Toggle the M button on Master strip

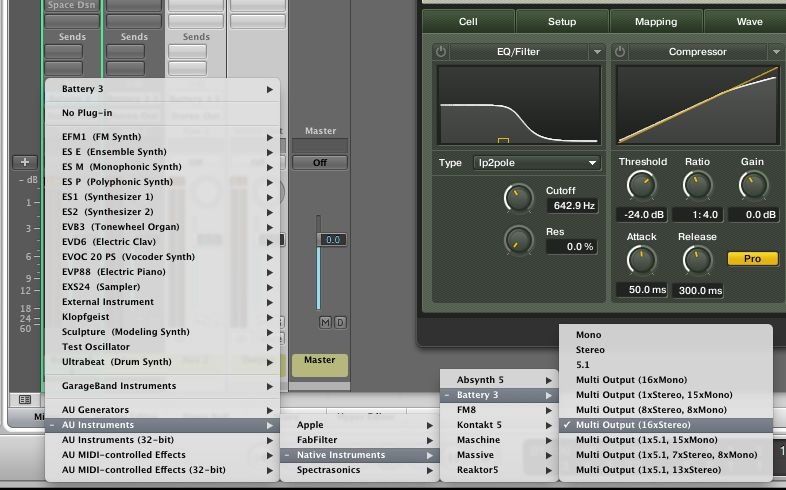[325, 323]
